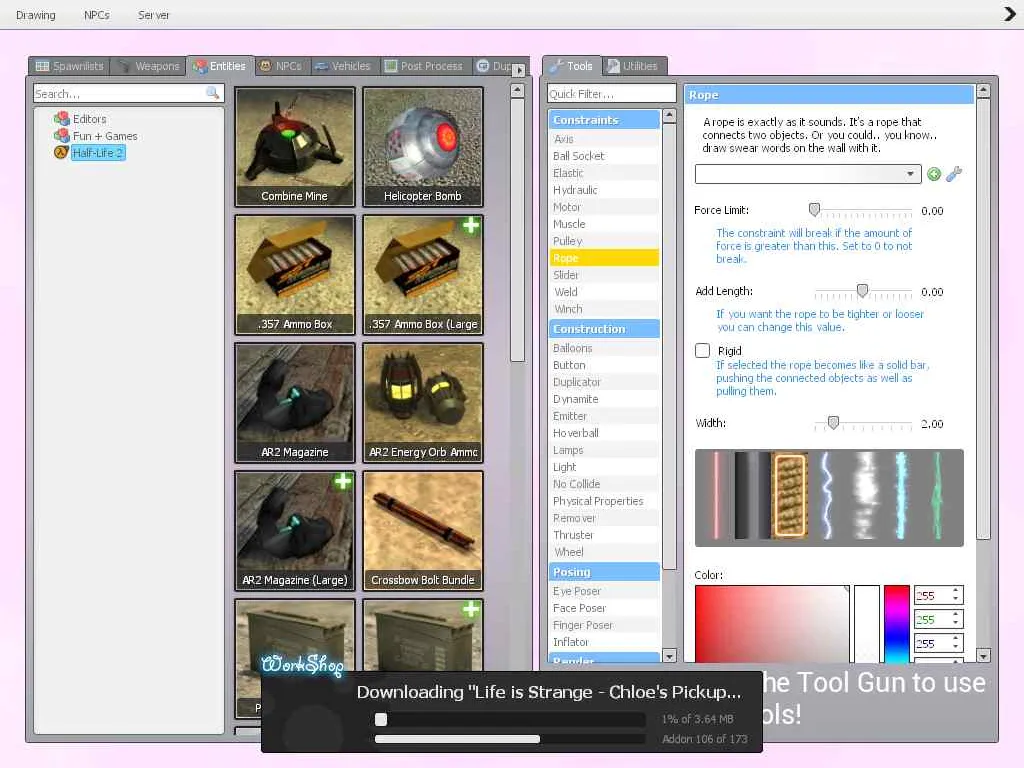The width and height of the screenshot is (1024, 768).
Task: Select the Hydraulic tool
Action: click(604, 189)
